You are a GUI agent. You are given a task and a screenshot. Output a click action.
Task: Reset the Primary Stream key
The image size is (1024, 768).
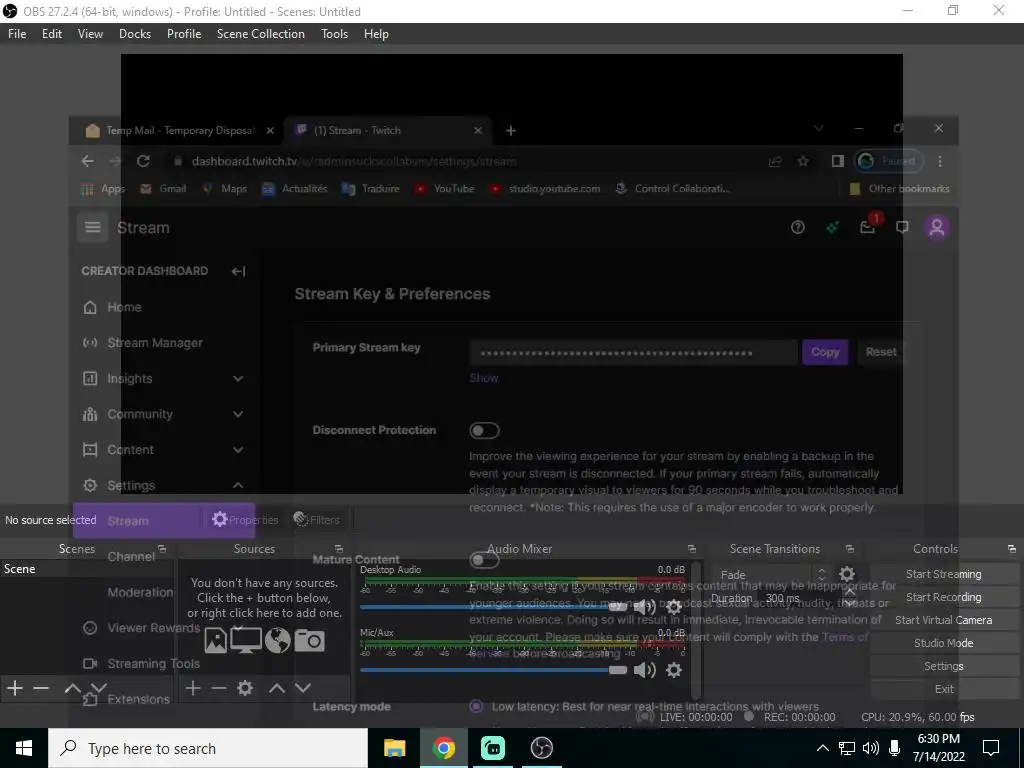pos(881,352)
